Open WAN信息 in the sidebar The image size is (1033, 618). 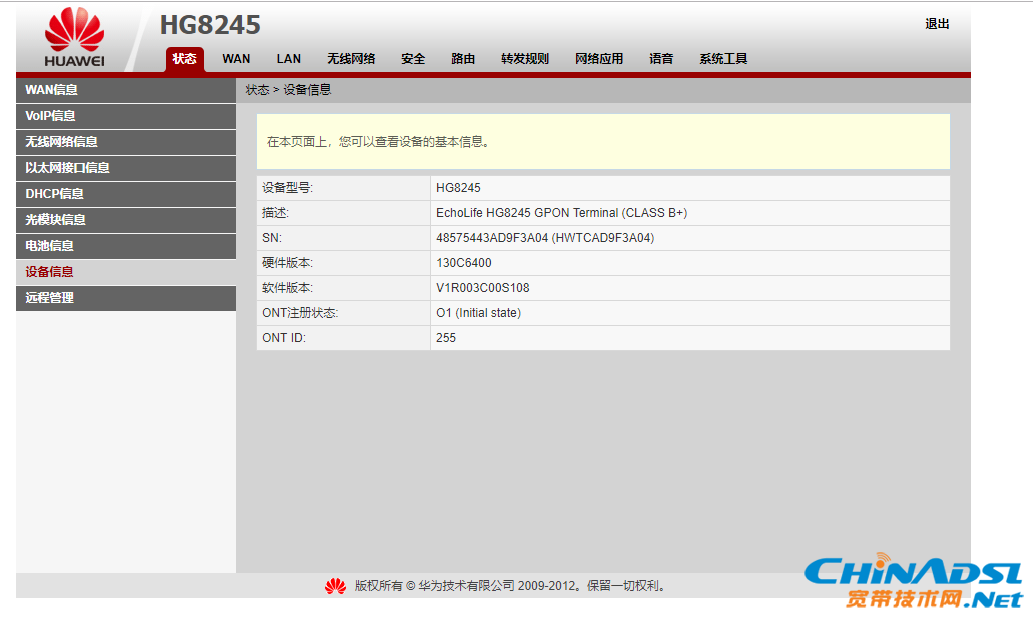52,90
